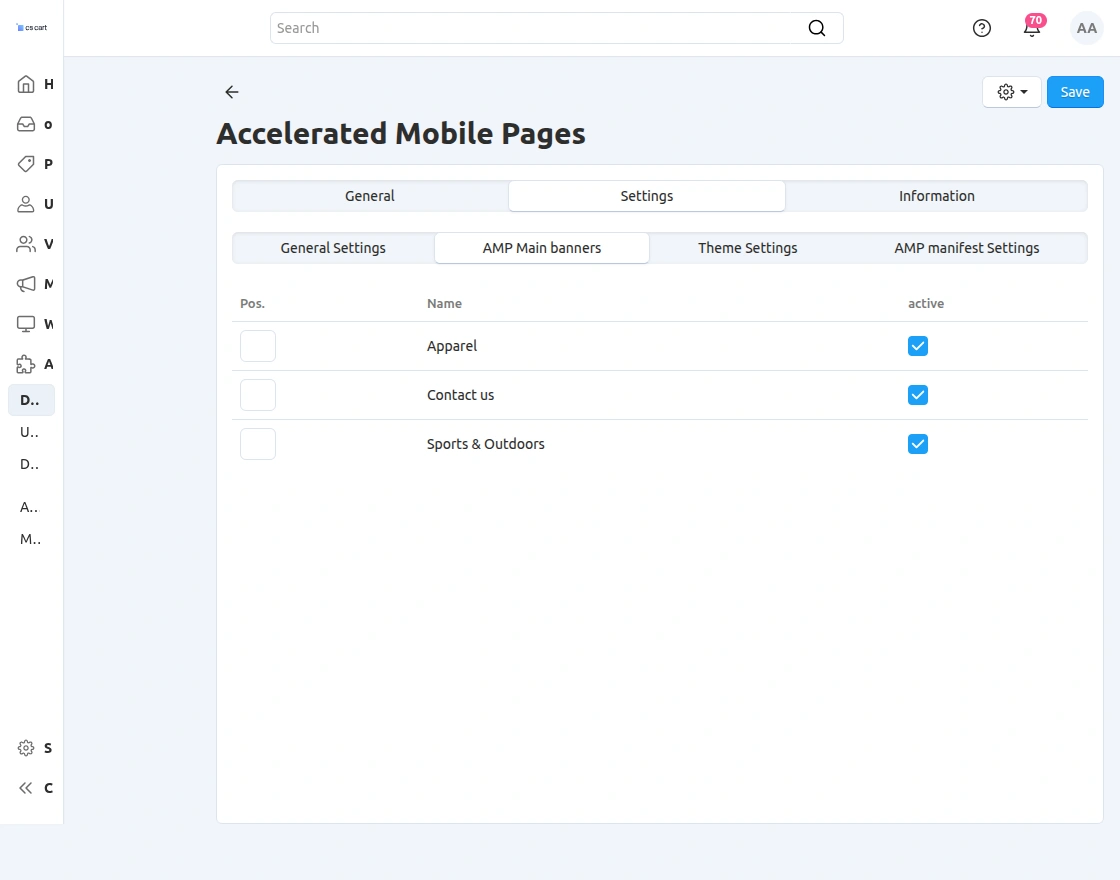Click the Pos. column header
Viewport: 1120px width, 880px height.
tap(252, 304)
